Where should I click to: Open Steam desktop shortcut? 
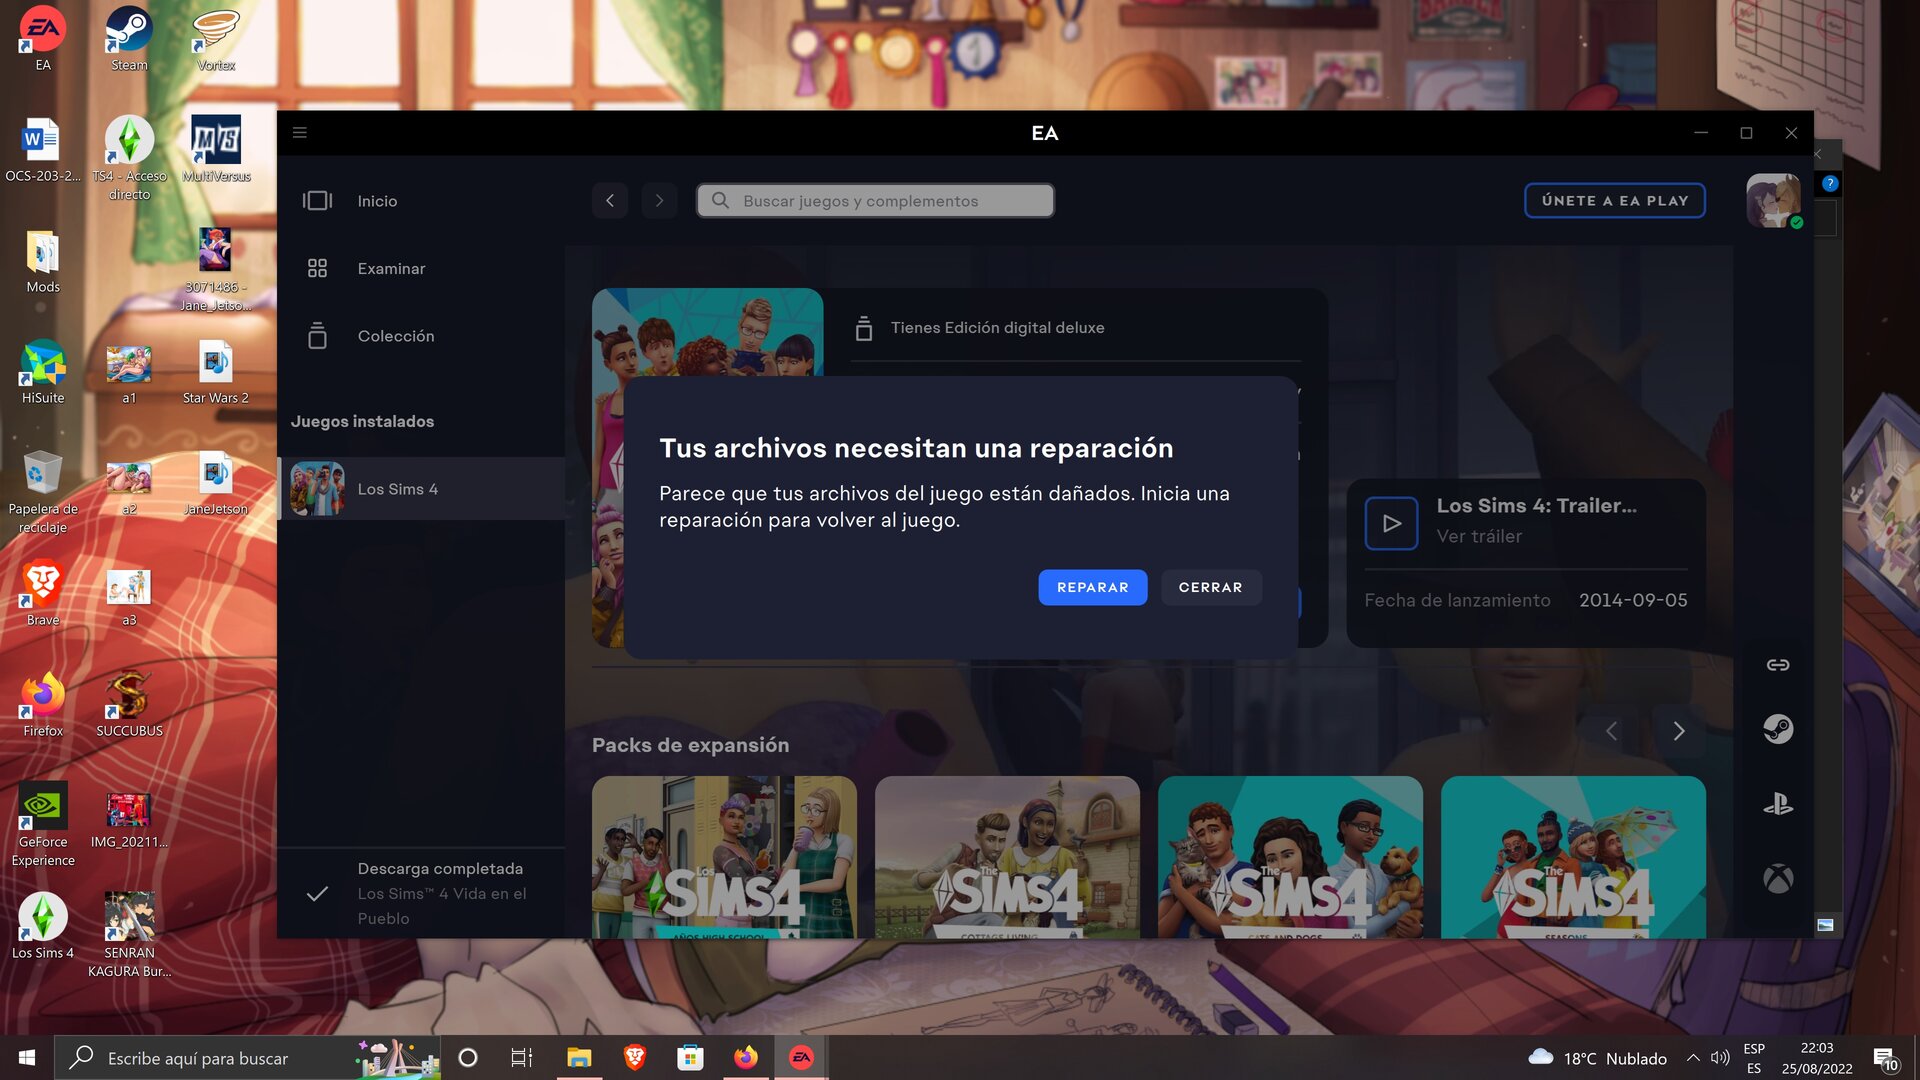(129, 39)
